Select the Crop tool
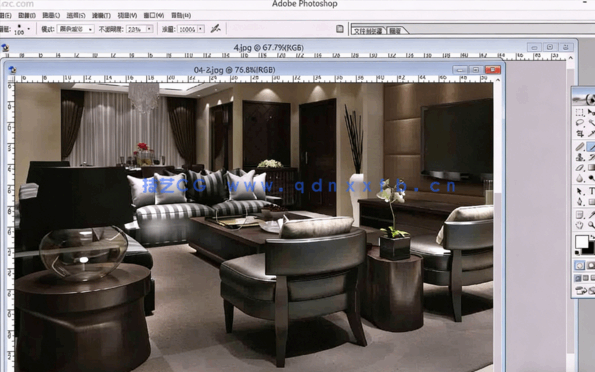 [580, 134]
